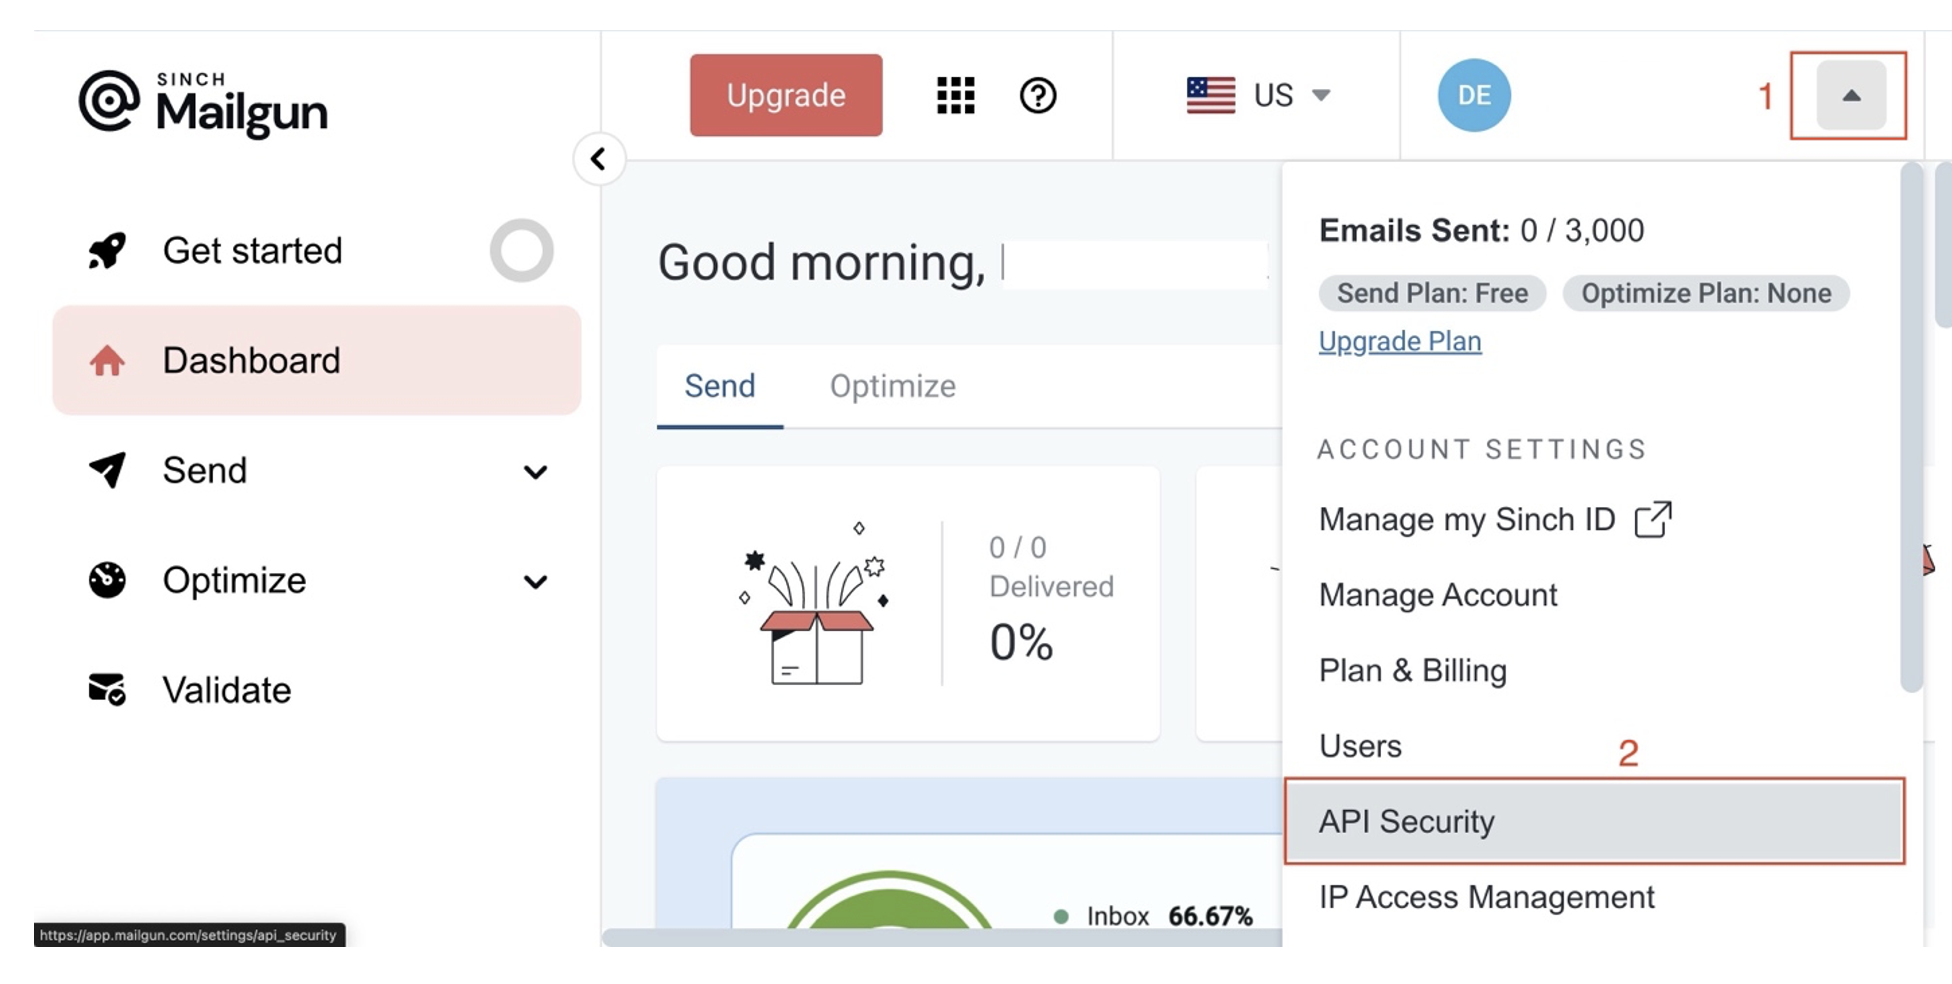This screenshot has width=1952, height=984.
Task: Click the horizontal scrollbar at page bottom
Action: (941, 937)
